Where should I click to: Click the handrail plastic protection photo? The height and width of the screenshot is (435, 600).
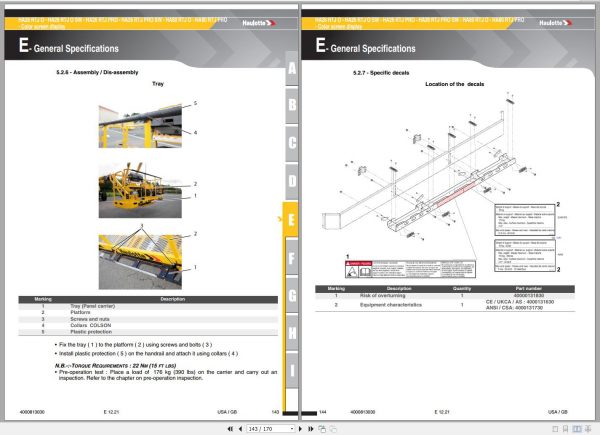(x=140, y=126)
